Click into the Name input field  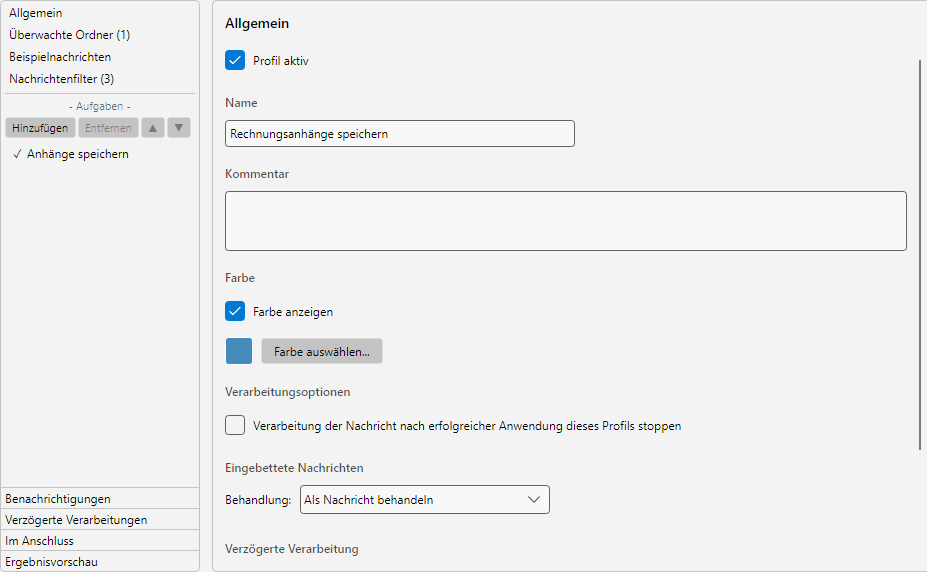tap(400, 134)
